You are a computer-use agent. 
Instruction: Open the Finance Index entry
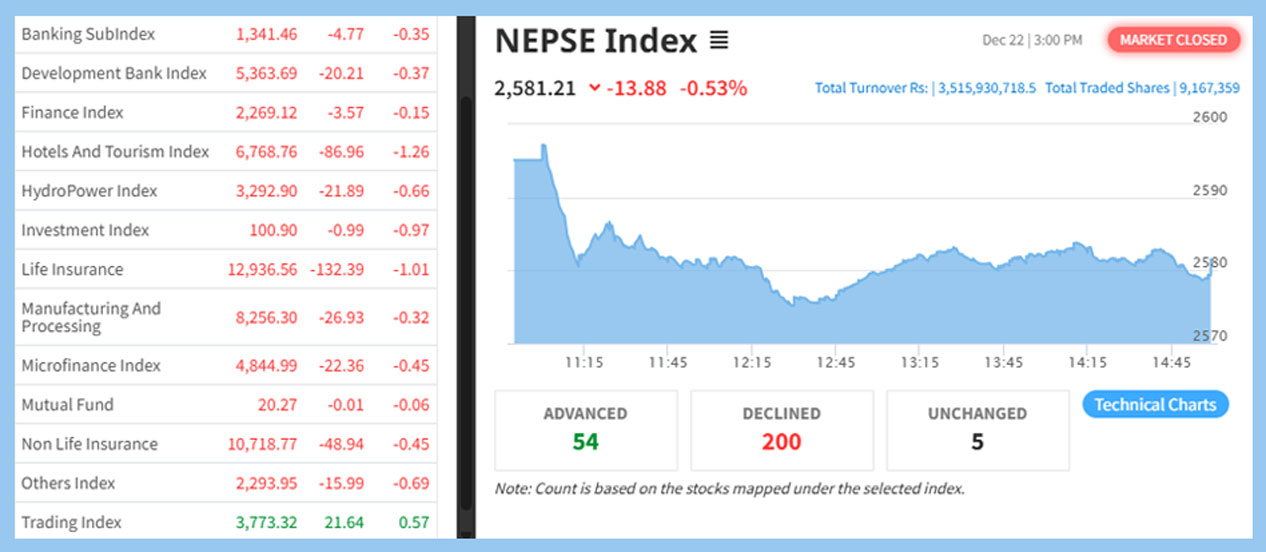click(72, 112)
